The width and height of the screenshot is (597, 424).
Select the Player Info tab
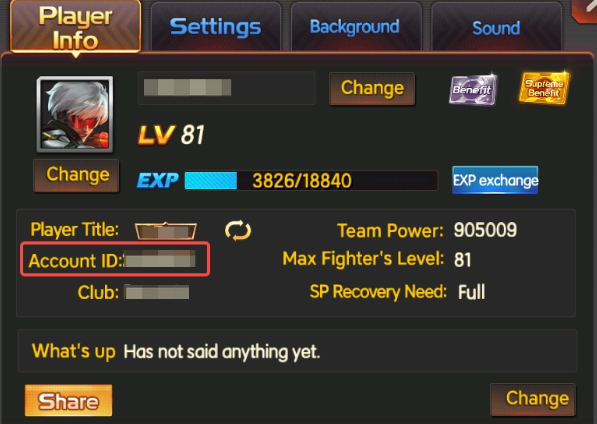(75, 27)
